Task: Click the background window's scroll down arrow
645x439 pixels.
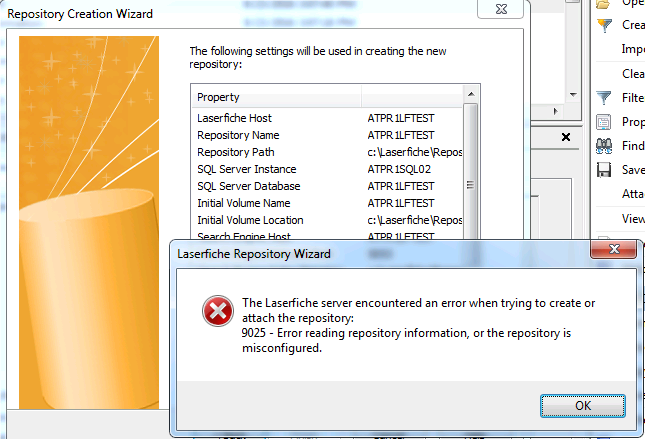Action: 573,95
